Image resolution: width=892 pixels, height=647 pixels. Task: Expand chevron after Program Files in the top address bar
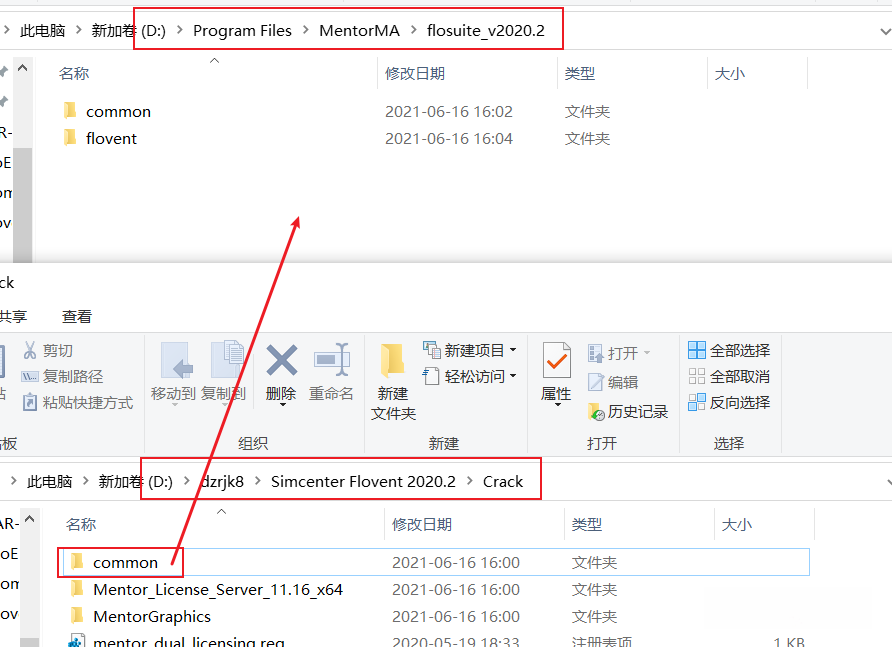click(305, 30)
